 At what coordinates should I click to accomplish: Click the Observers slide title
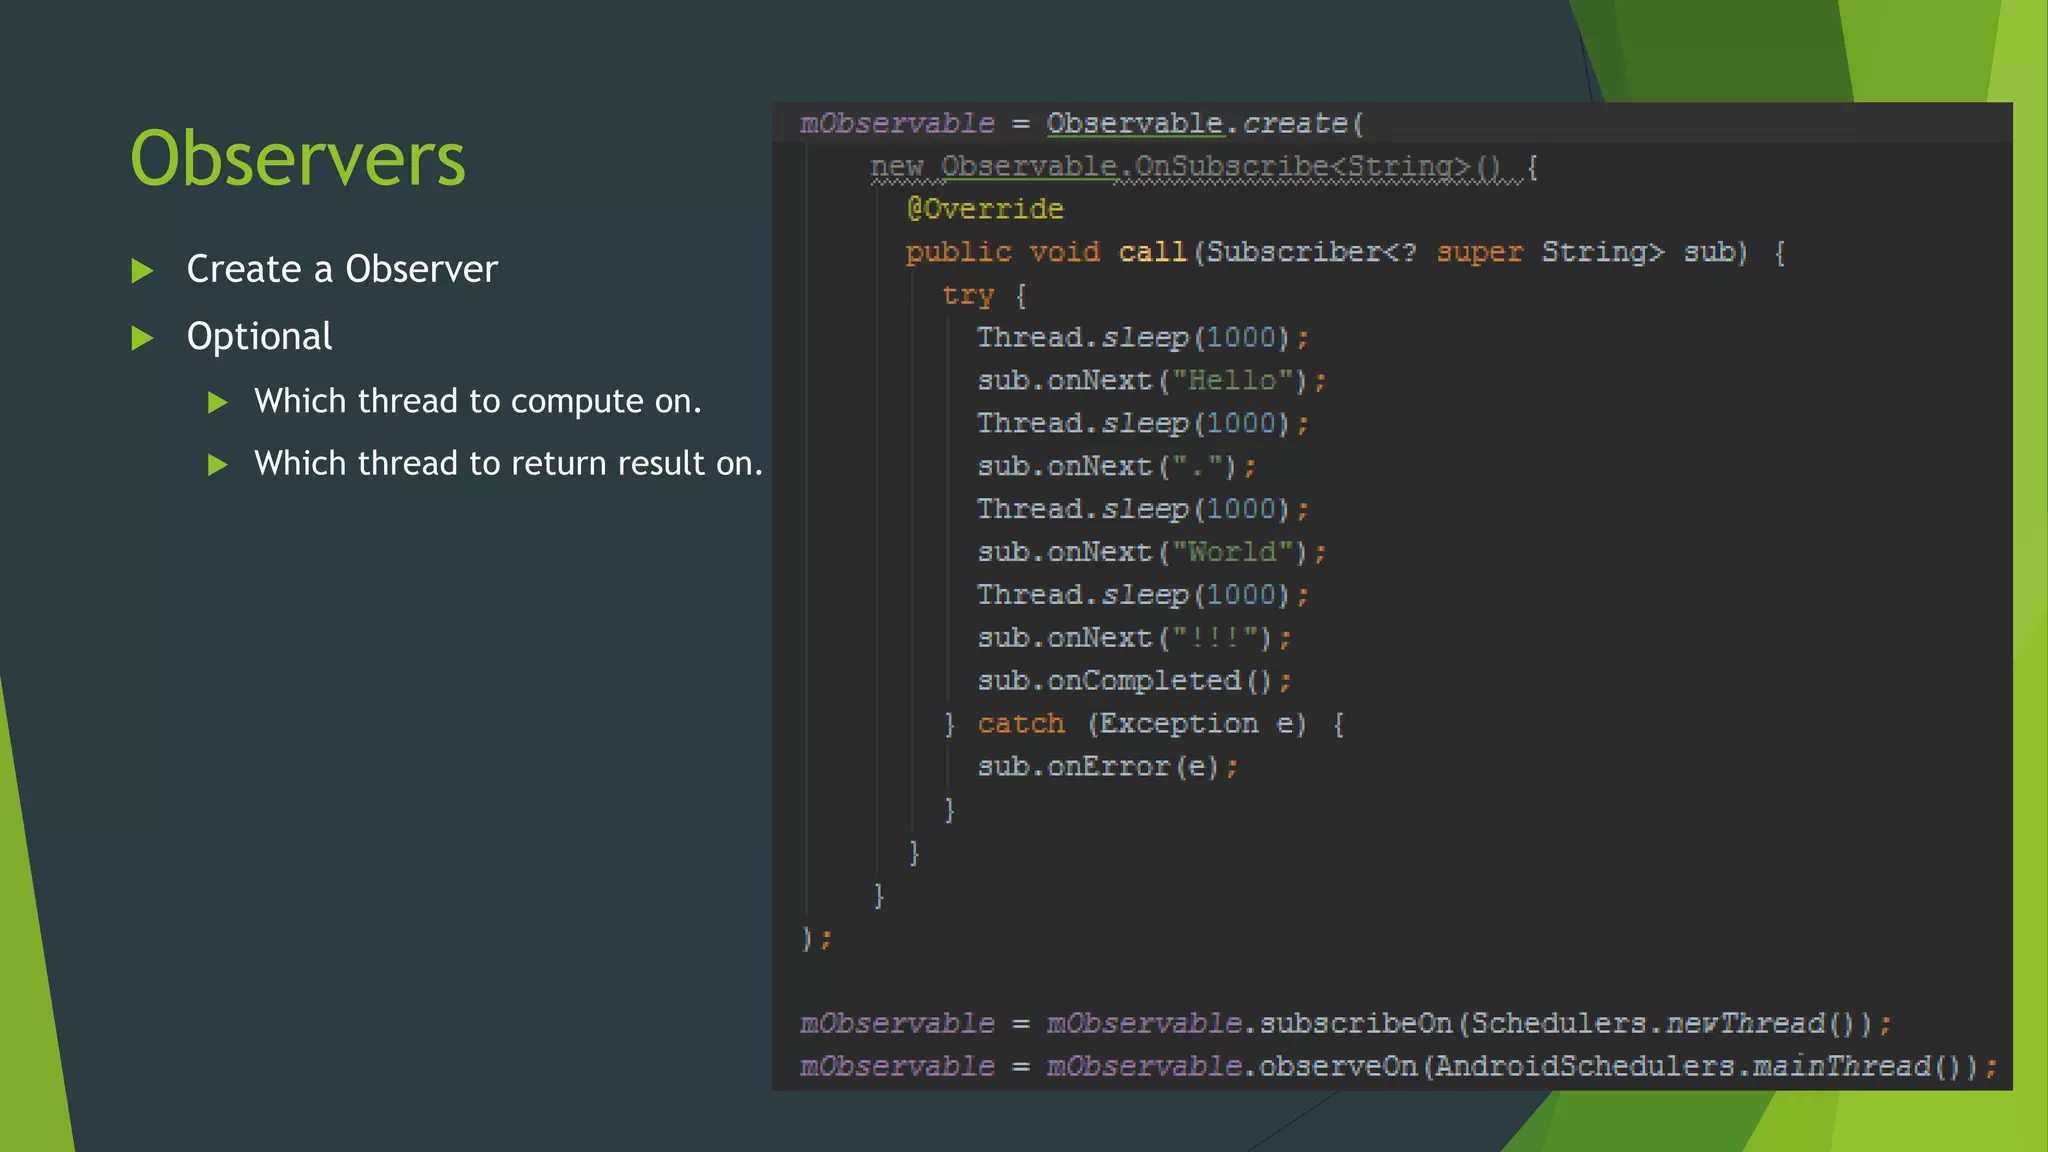click(x=297, y=159)
